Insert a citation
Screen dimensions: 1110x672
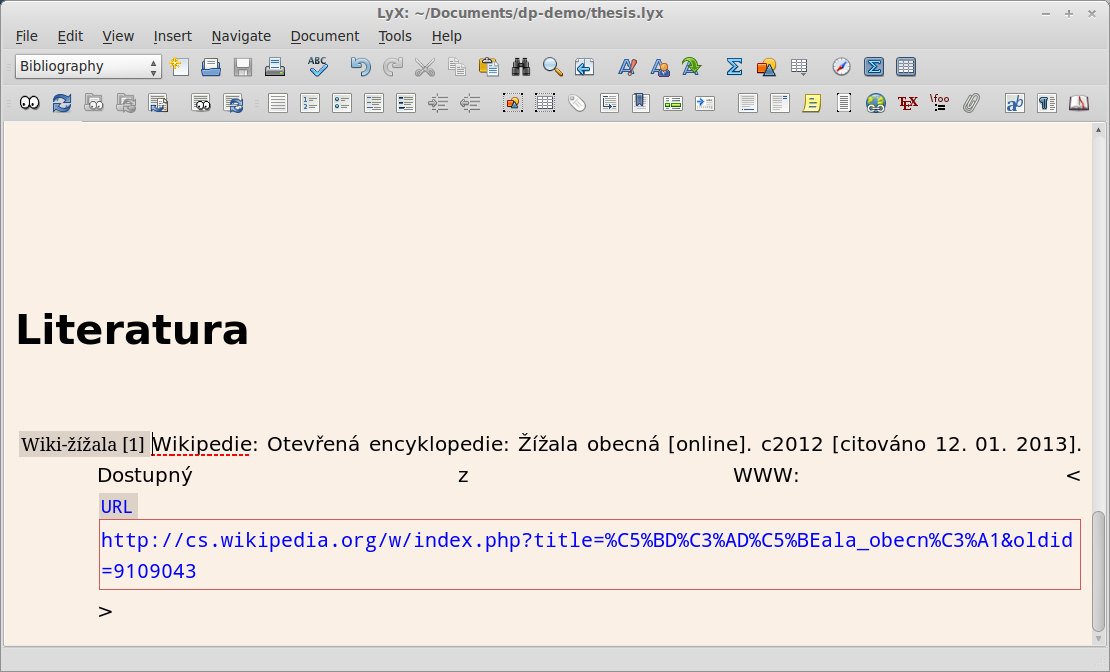click(x=641, y=103)
